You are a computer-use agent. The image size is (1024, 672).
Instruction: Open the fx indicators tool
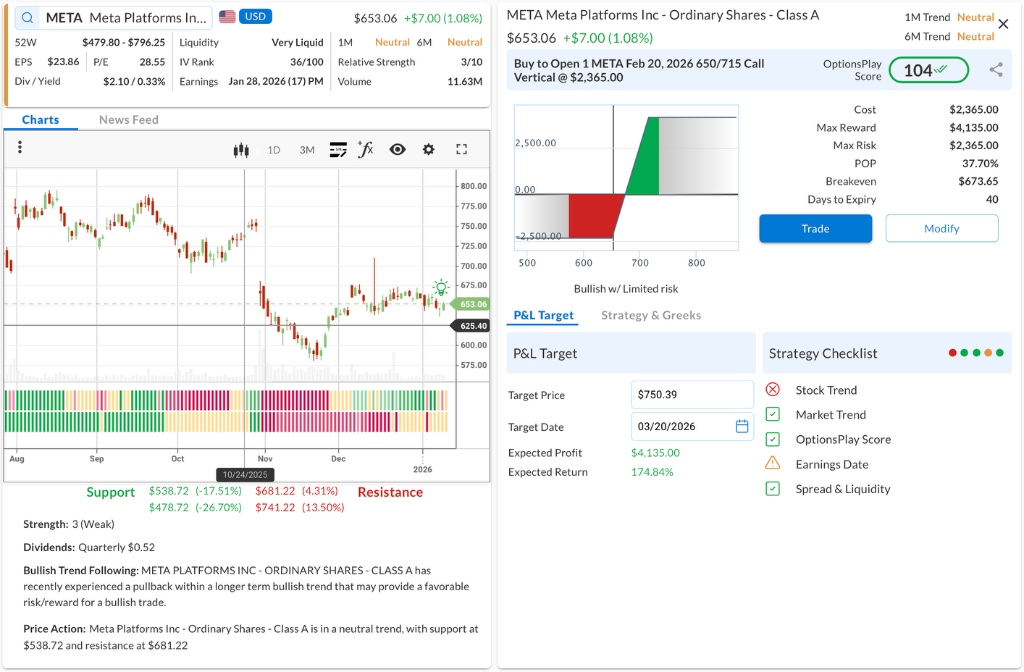366,150
